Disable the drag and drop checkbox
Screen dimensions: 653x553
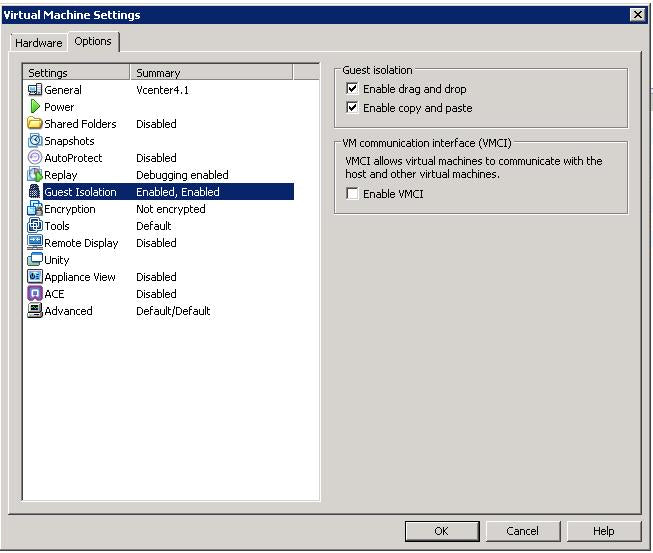click(352, 89)
